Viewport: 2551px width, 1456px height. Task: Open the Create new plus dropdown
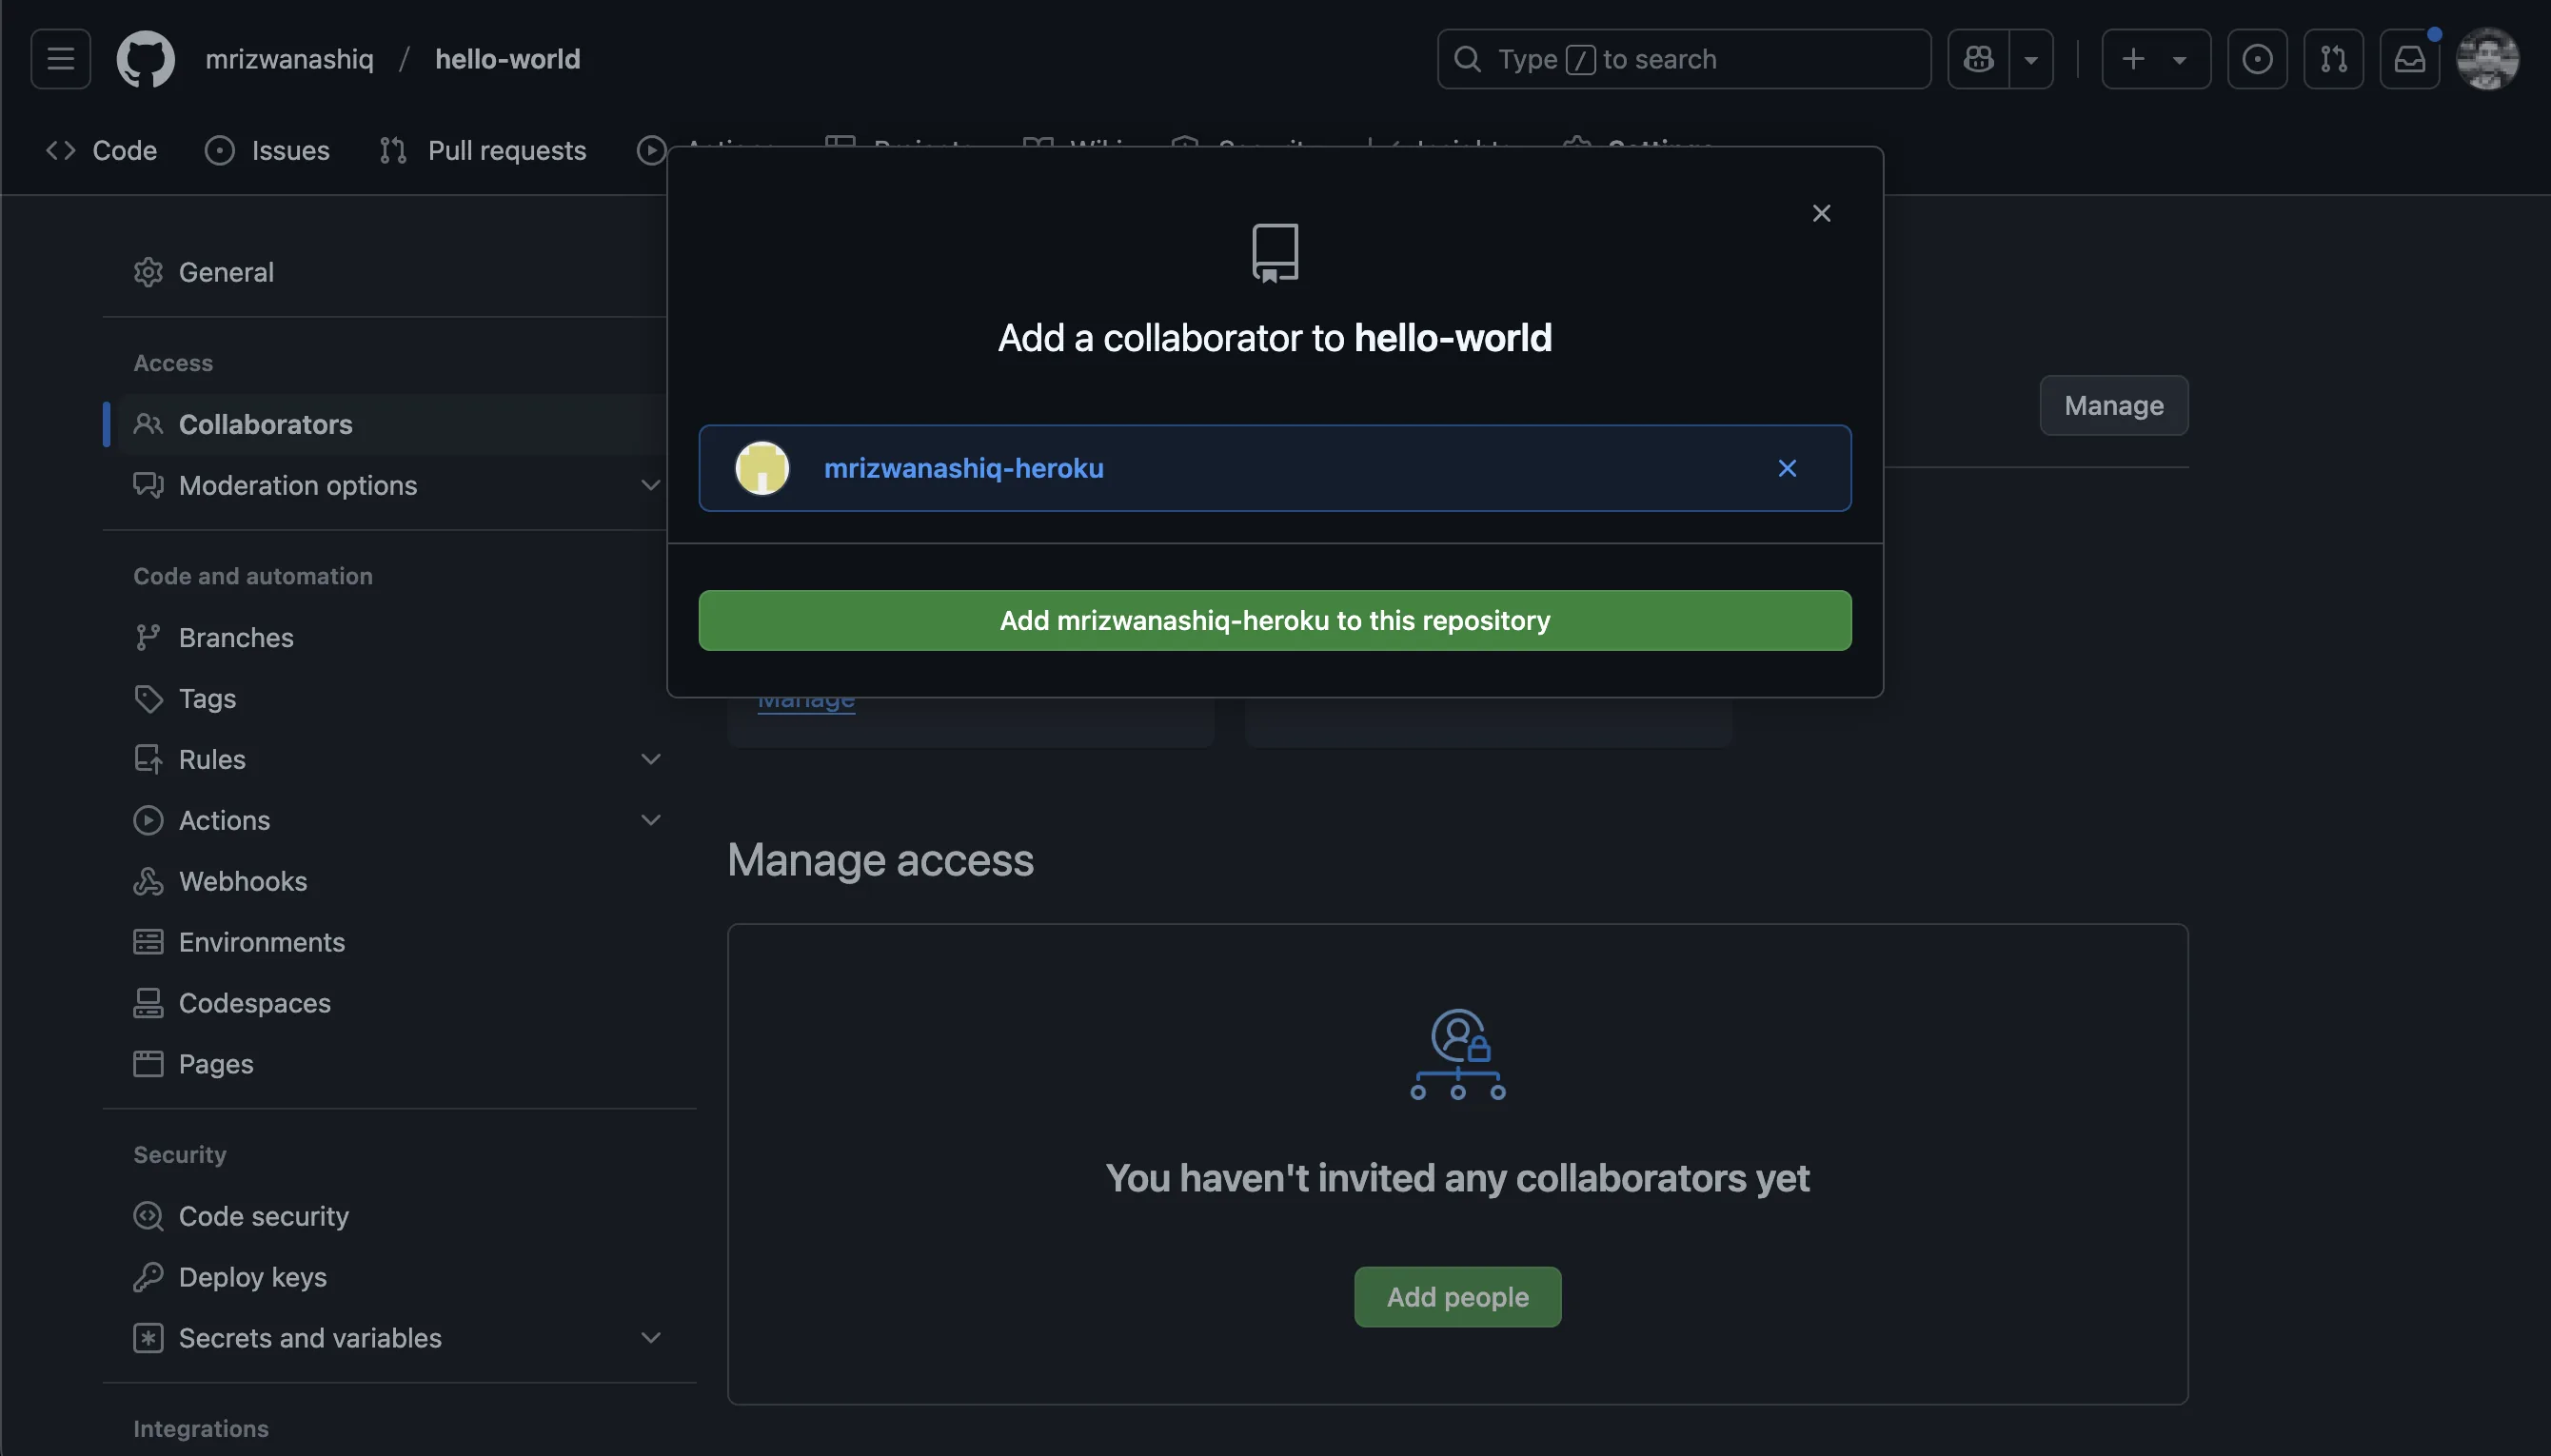[2155, 59]
